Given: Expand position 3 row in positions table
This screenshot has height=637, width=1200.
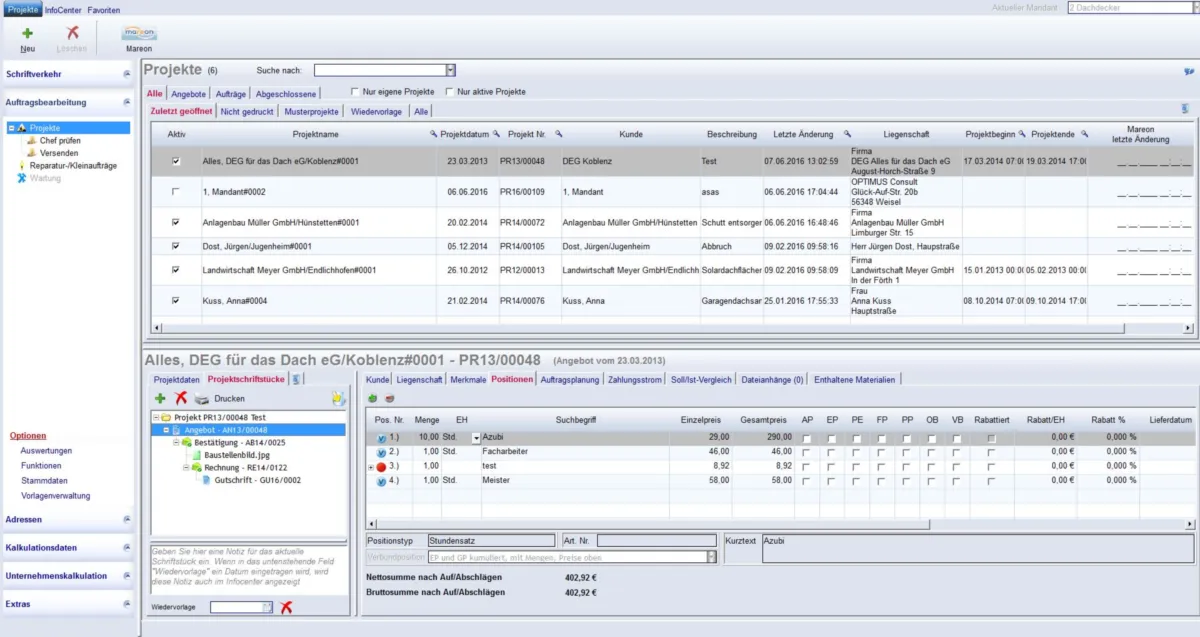Looking at the screenshot, I should [x=371, y=467].
